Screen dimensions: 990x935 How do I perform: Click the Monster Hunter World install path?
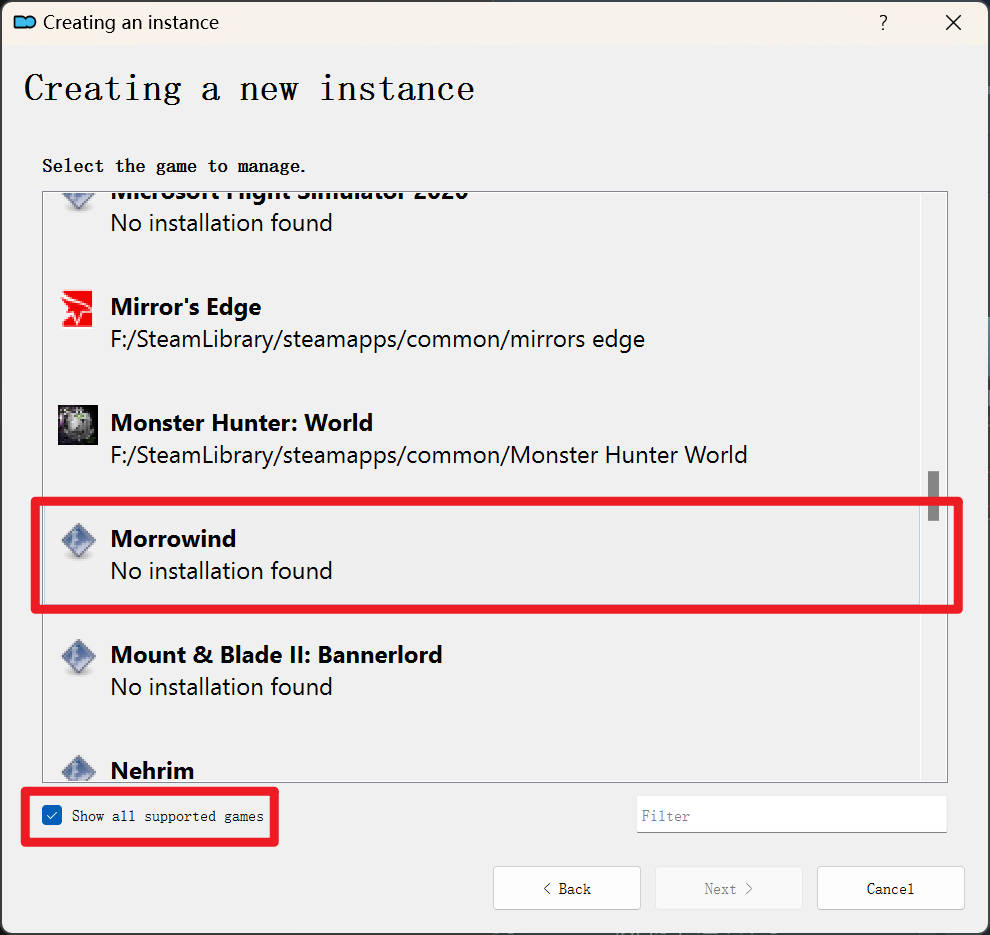point(429,455)
